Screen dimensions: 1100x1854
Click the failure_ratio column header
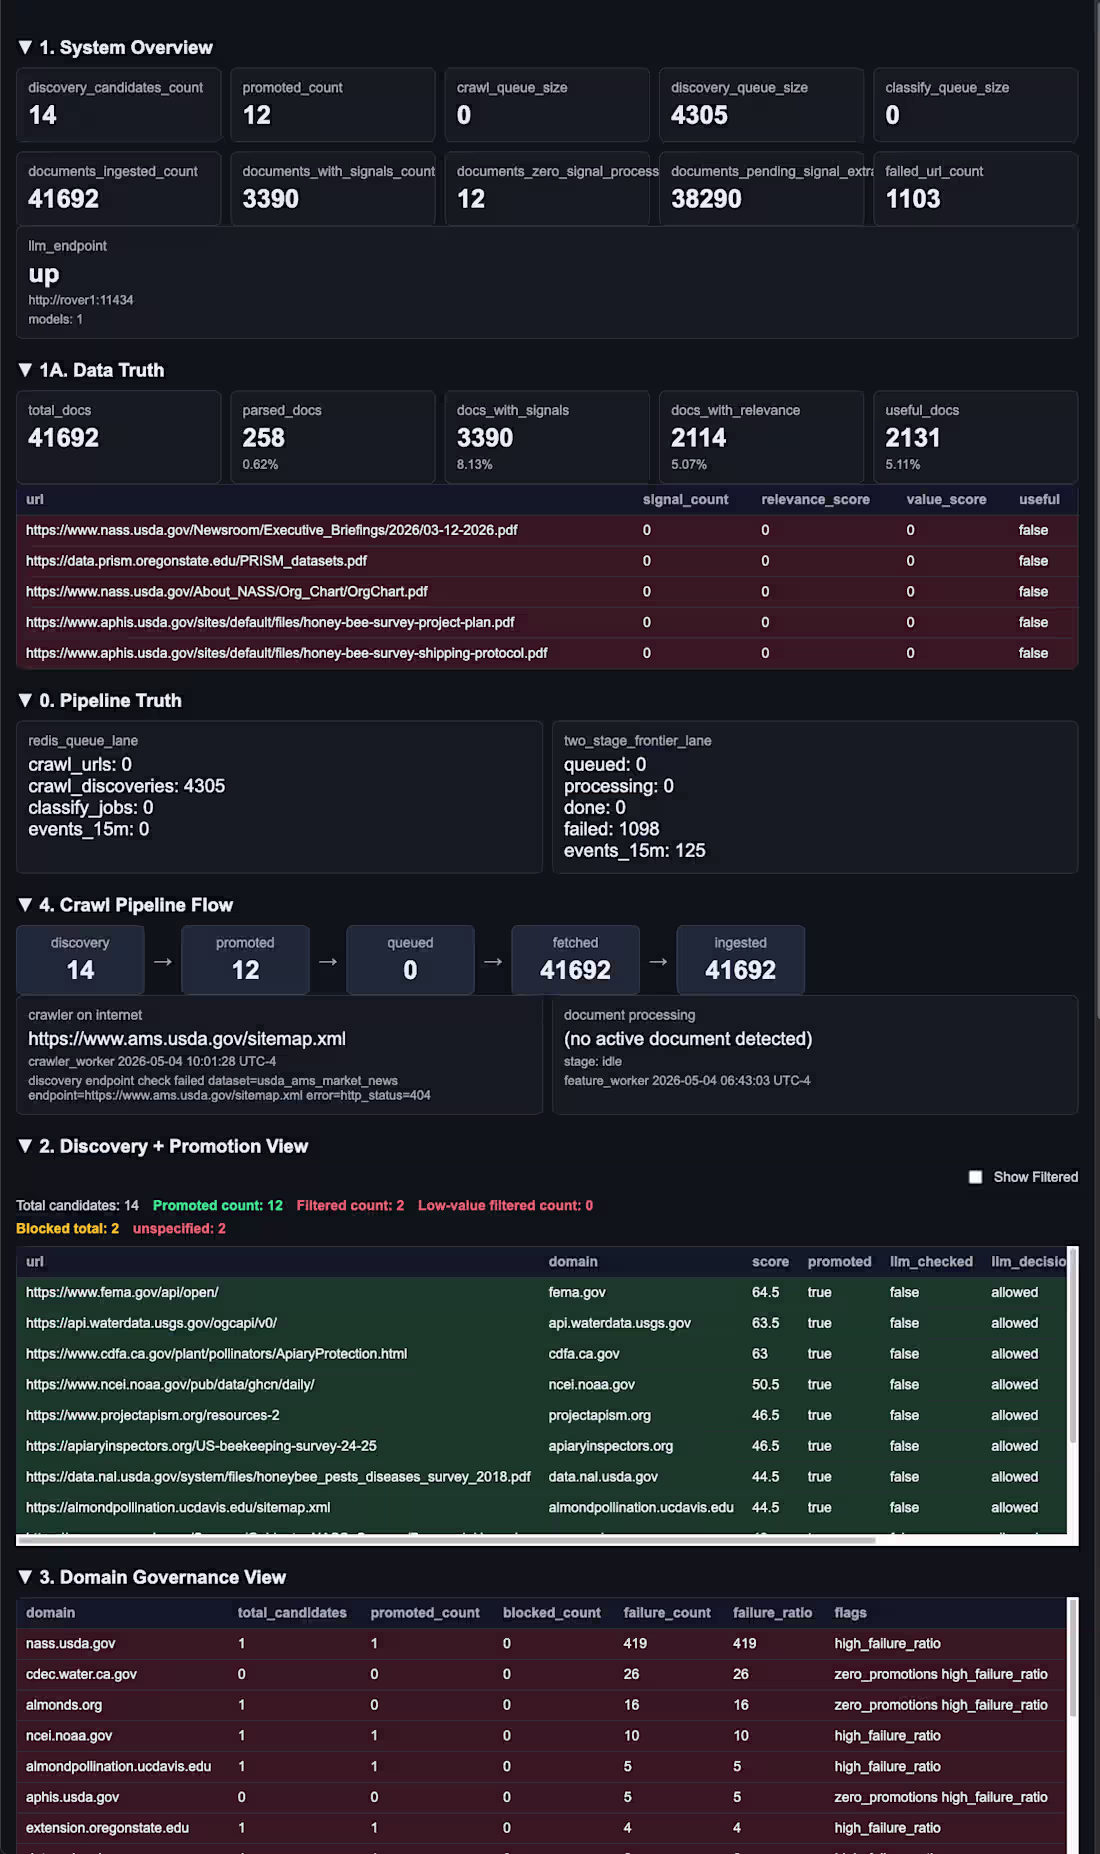tap(772, 1613)
